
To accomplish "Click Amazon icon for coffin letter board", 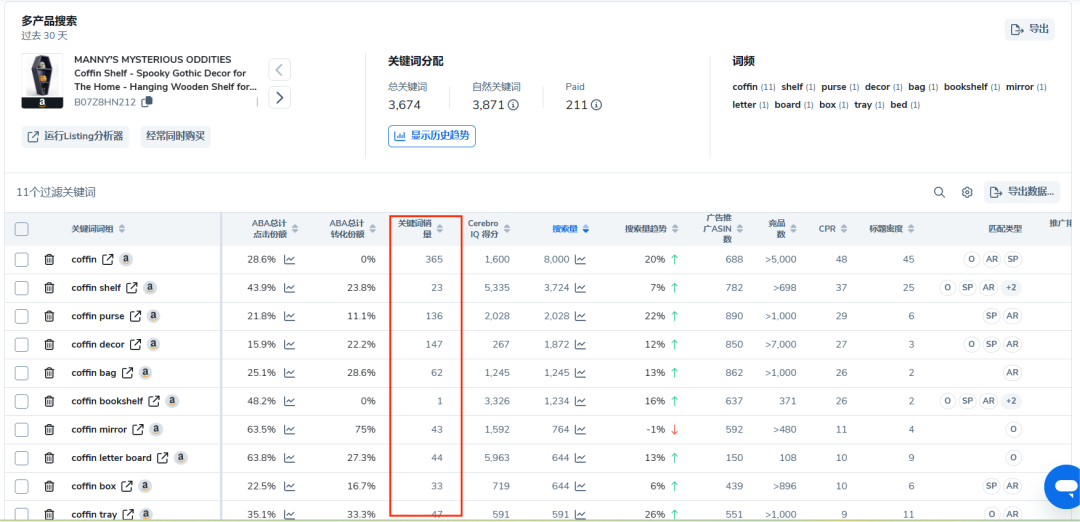I will pos(180,457).
